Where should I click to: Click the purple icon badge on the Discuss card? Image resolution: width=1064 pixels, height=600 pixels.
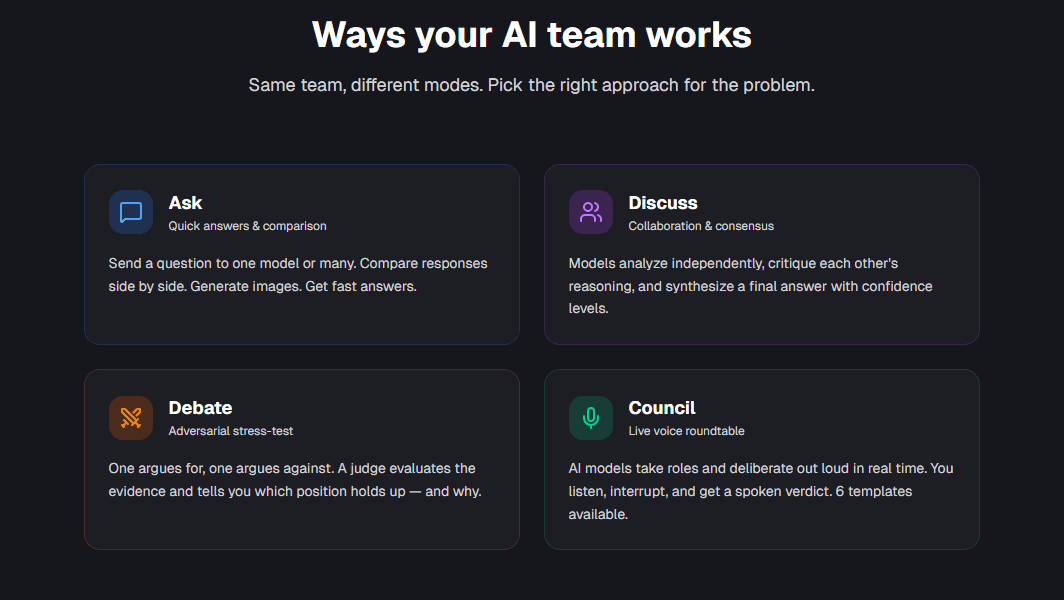coord(591,212)
